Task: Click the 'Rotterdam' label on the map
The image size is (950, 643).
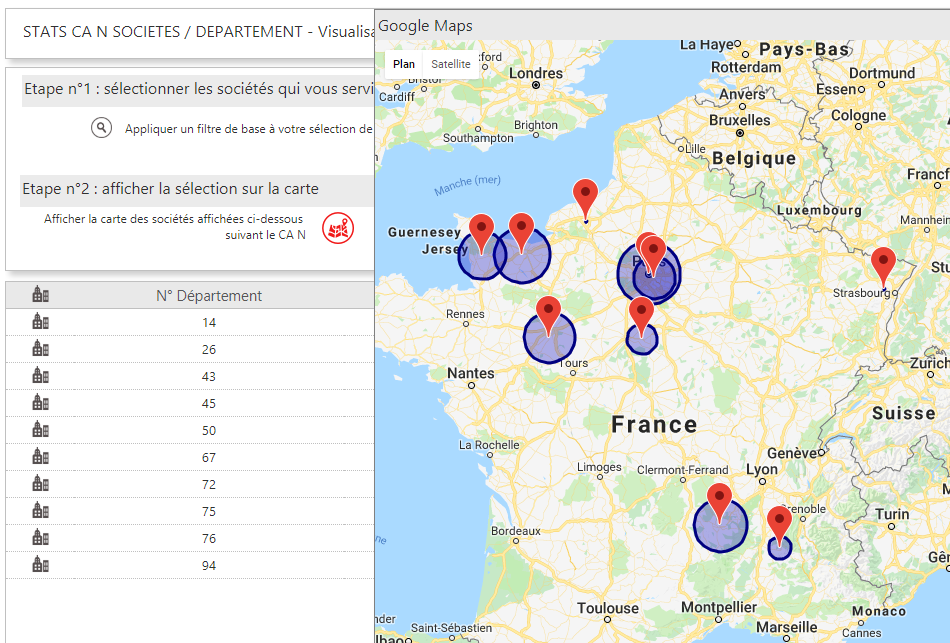Action: click(746, 67)
